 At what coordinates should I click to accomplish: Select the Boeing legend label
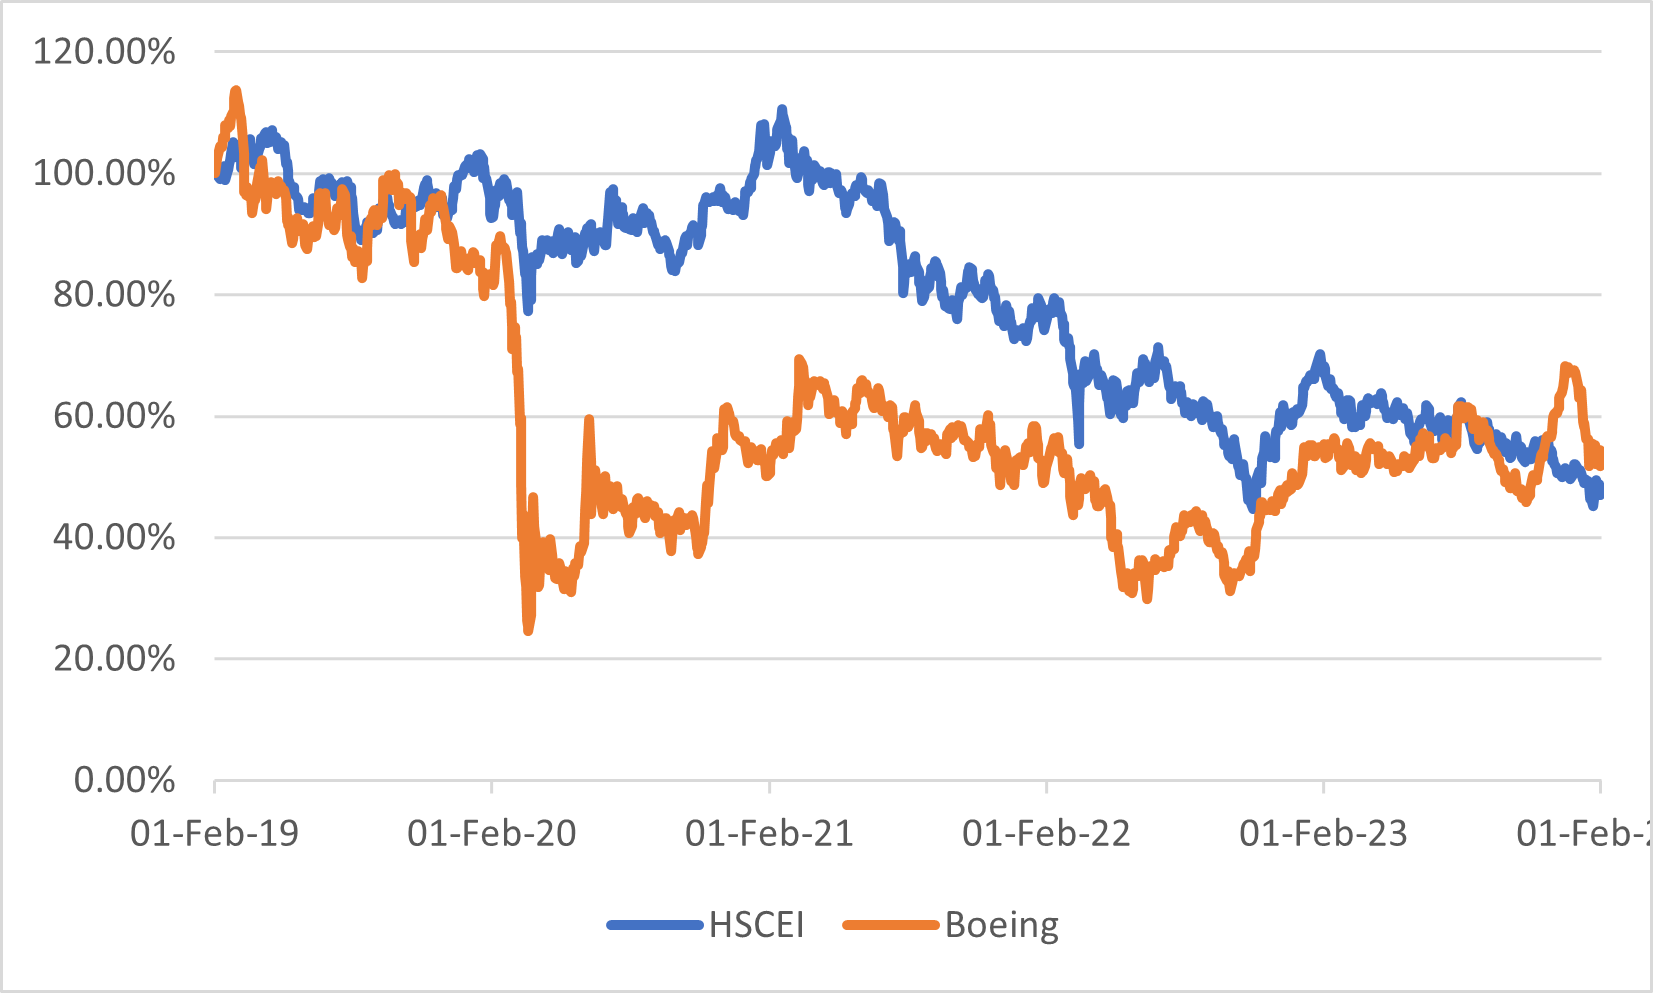(1001, 925)
